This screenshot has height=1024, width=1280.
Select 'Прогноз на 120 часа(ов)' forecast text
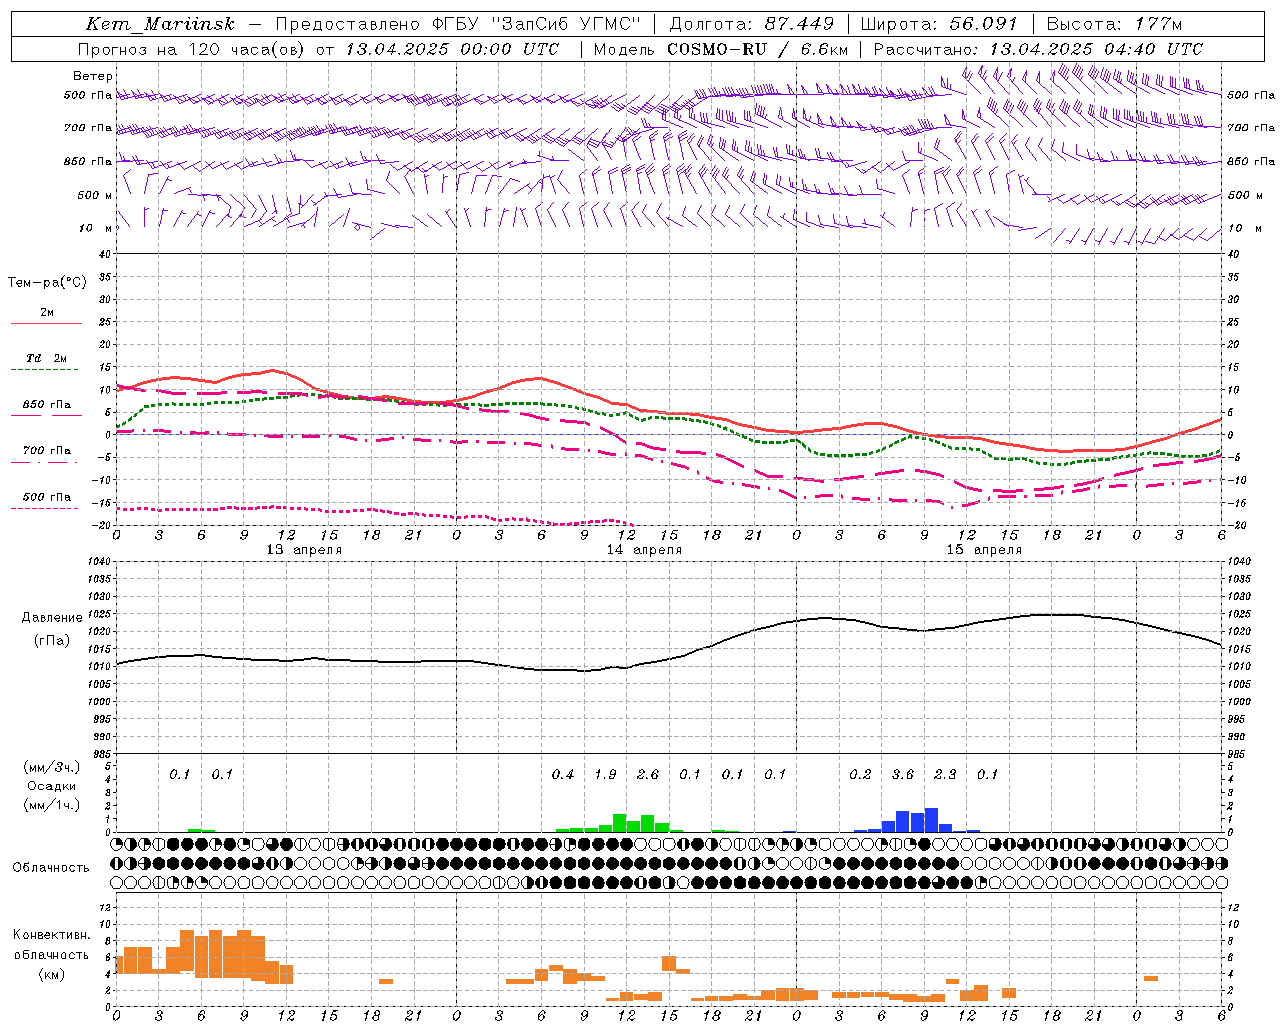192,49
